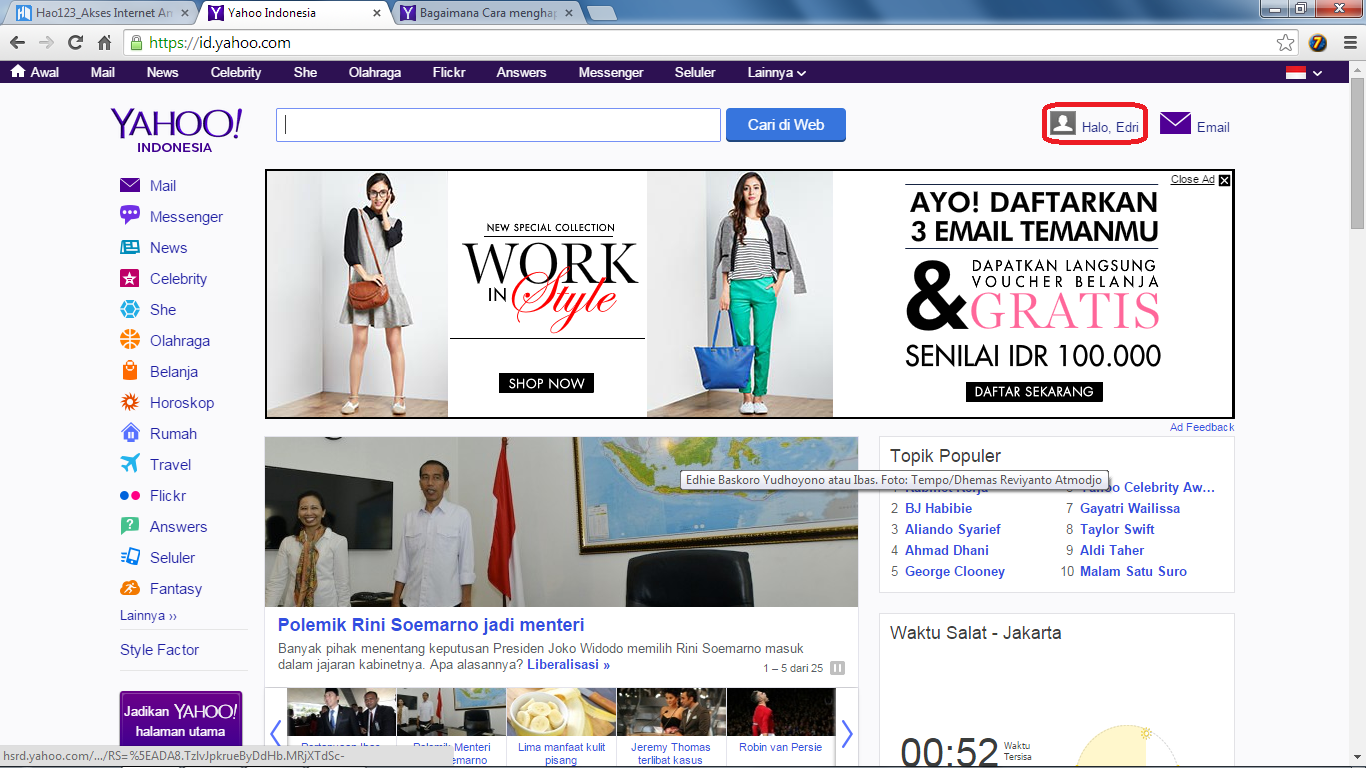Viewport: 1366px width, 768px height.
Task: Click the Jadikan Yahoo halaman utama button
Action: pos(181,721)
